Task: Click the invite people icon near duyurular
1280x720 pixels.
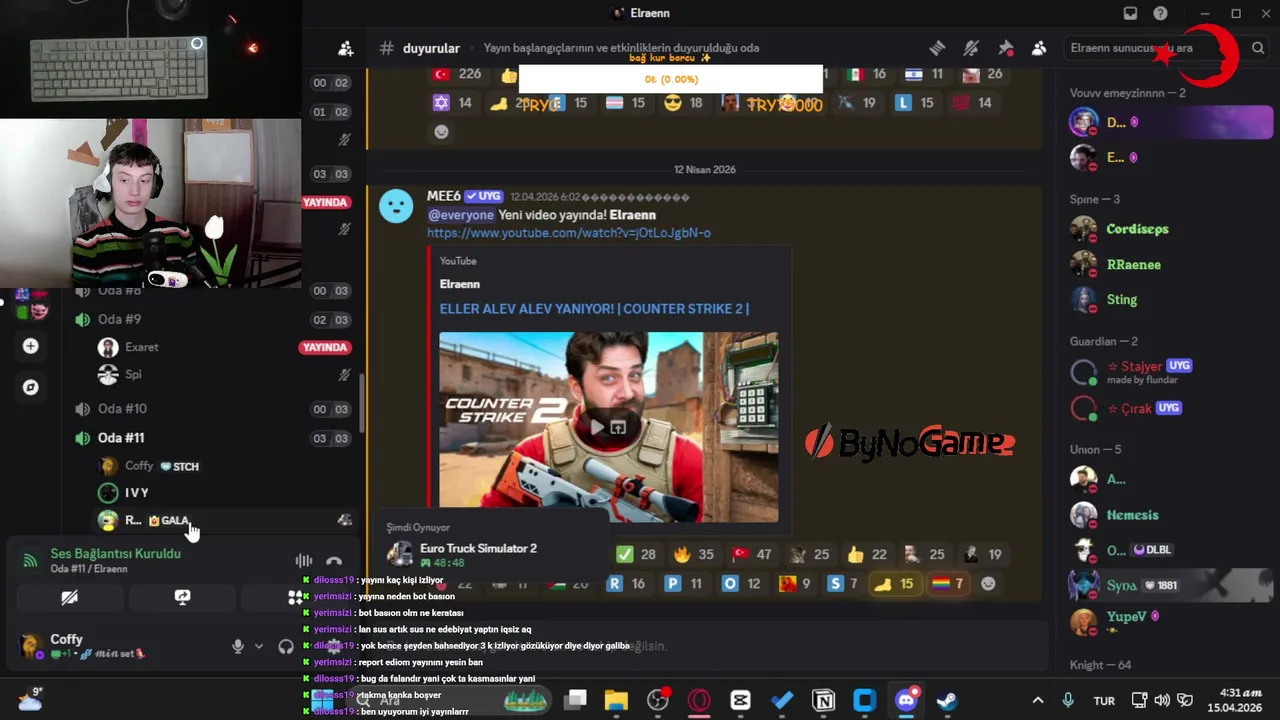Action: (346, 48)
